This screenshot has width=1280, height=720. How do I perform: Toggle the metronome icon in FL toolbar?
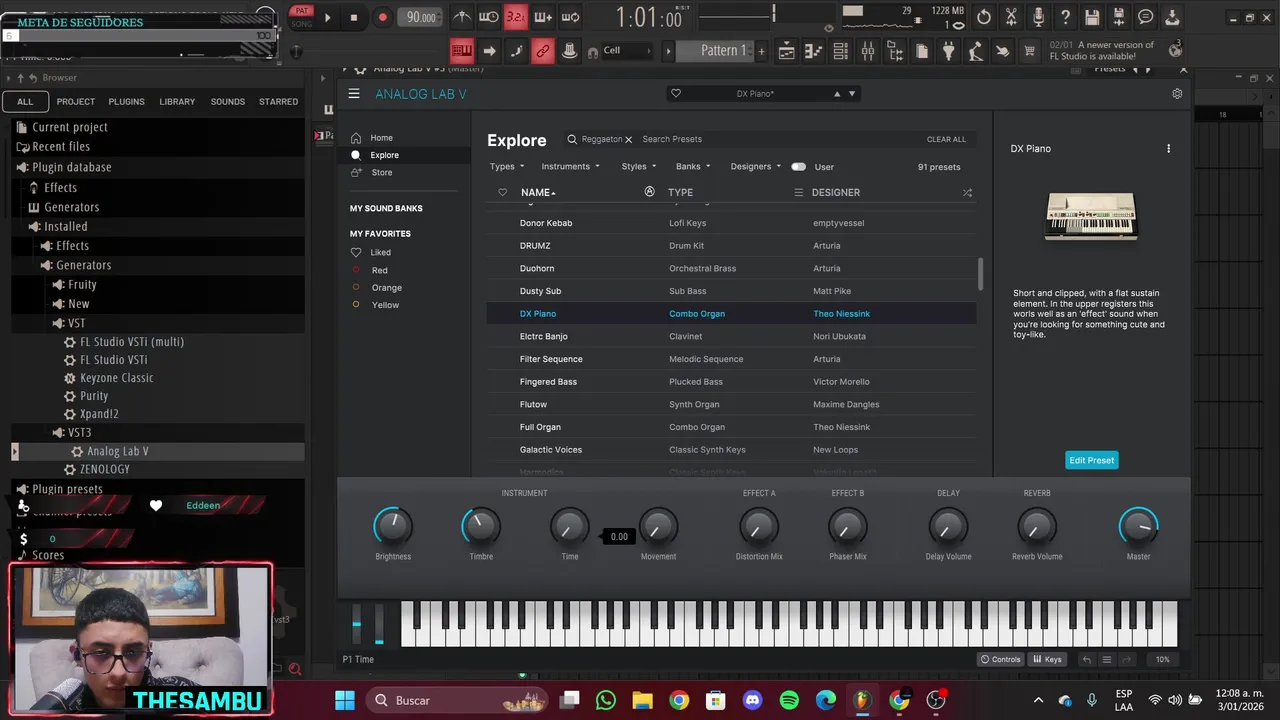462,17
